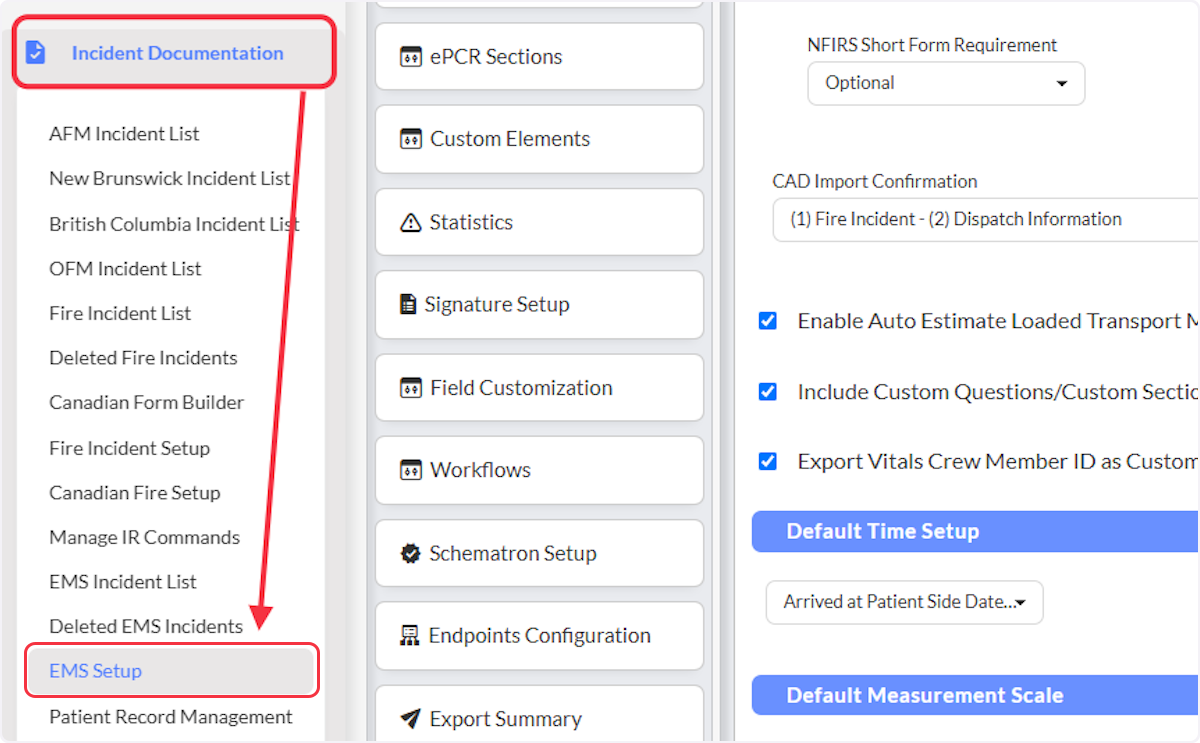
Task: Click the Default Time Setup section header
Action: (976, 531)
